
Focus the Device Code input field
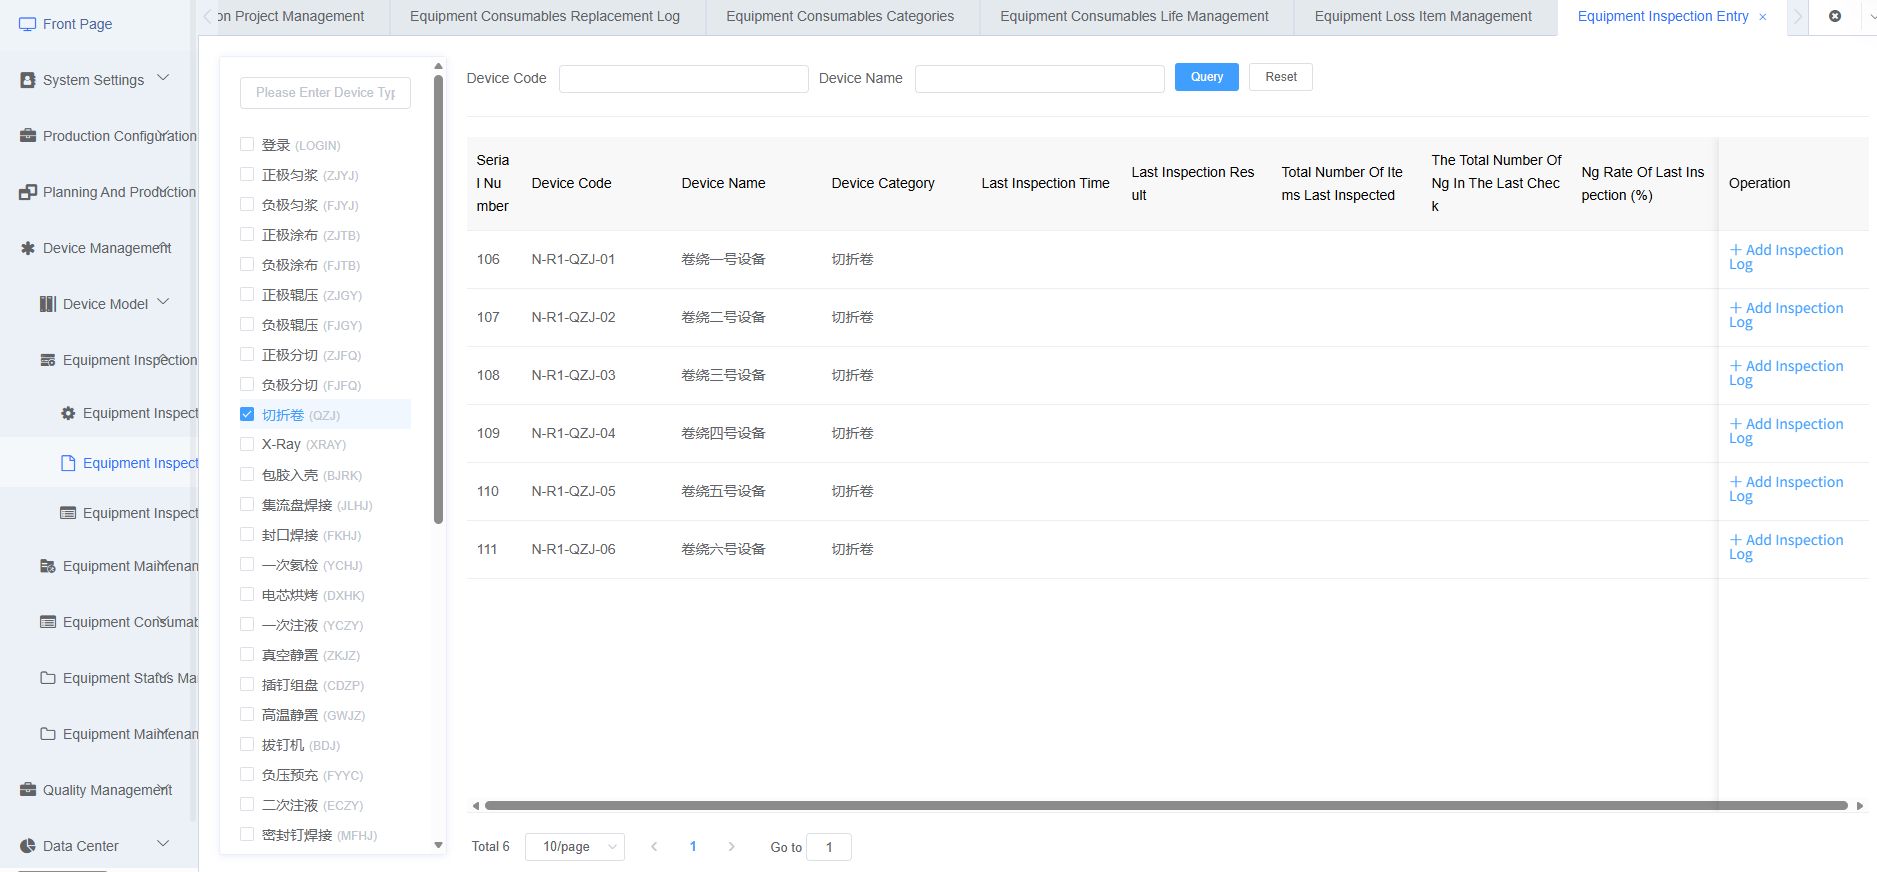(x=684, y=79)
